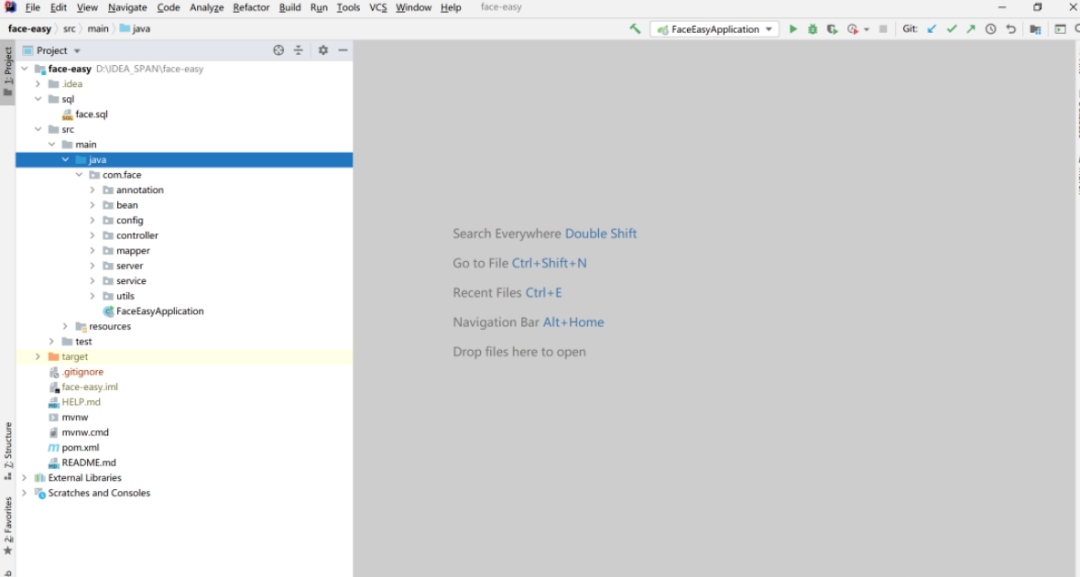Run the FaceEasyApplication
This screenshot has height=577, width=1080.
coord(793,29)
